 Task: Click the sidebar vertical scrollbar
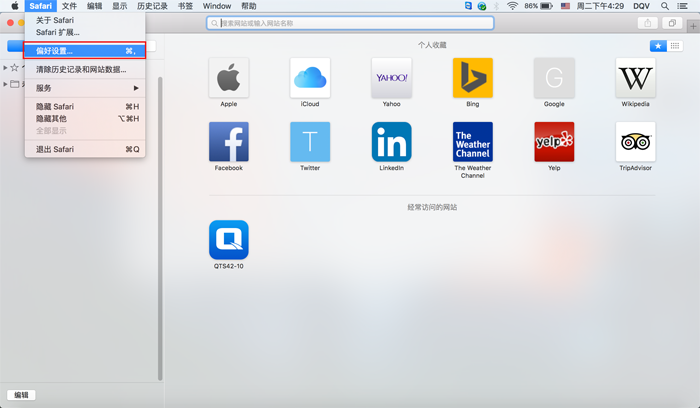(x=160, y=229)
